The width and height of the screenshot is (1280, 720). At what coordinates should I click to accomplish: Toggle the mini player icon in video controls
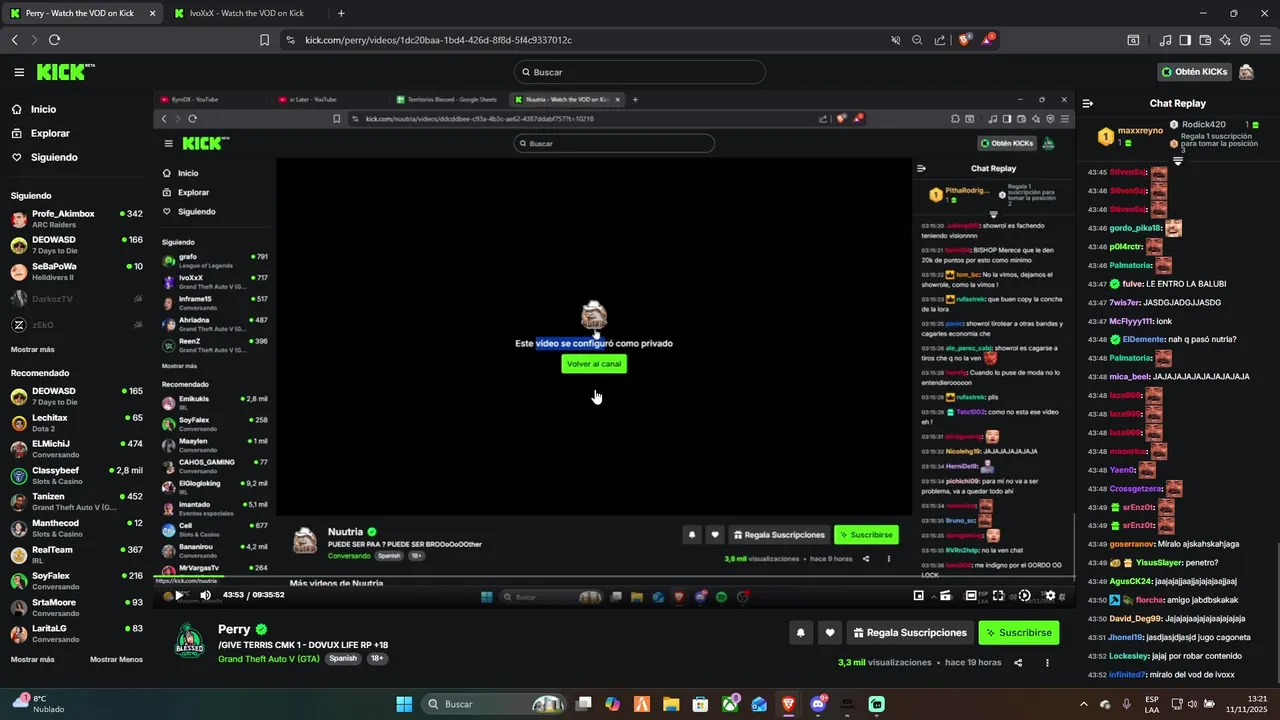click(918, 595)
